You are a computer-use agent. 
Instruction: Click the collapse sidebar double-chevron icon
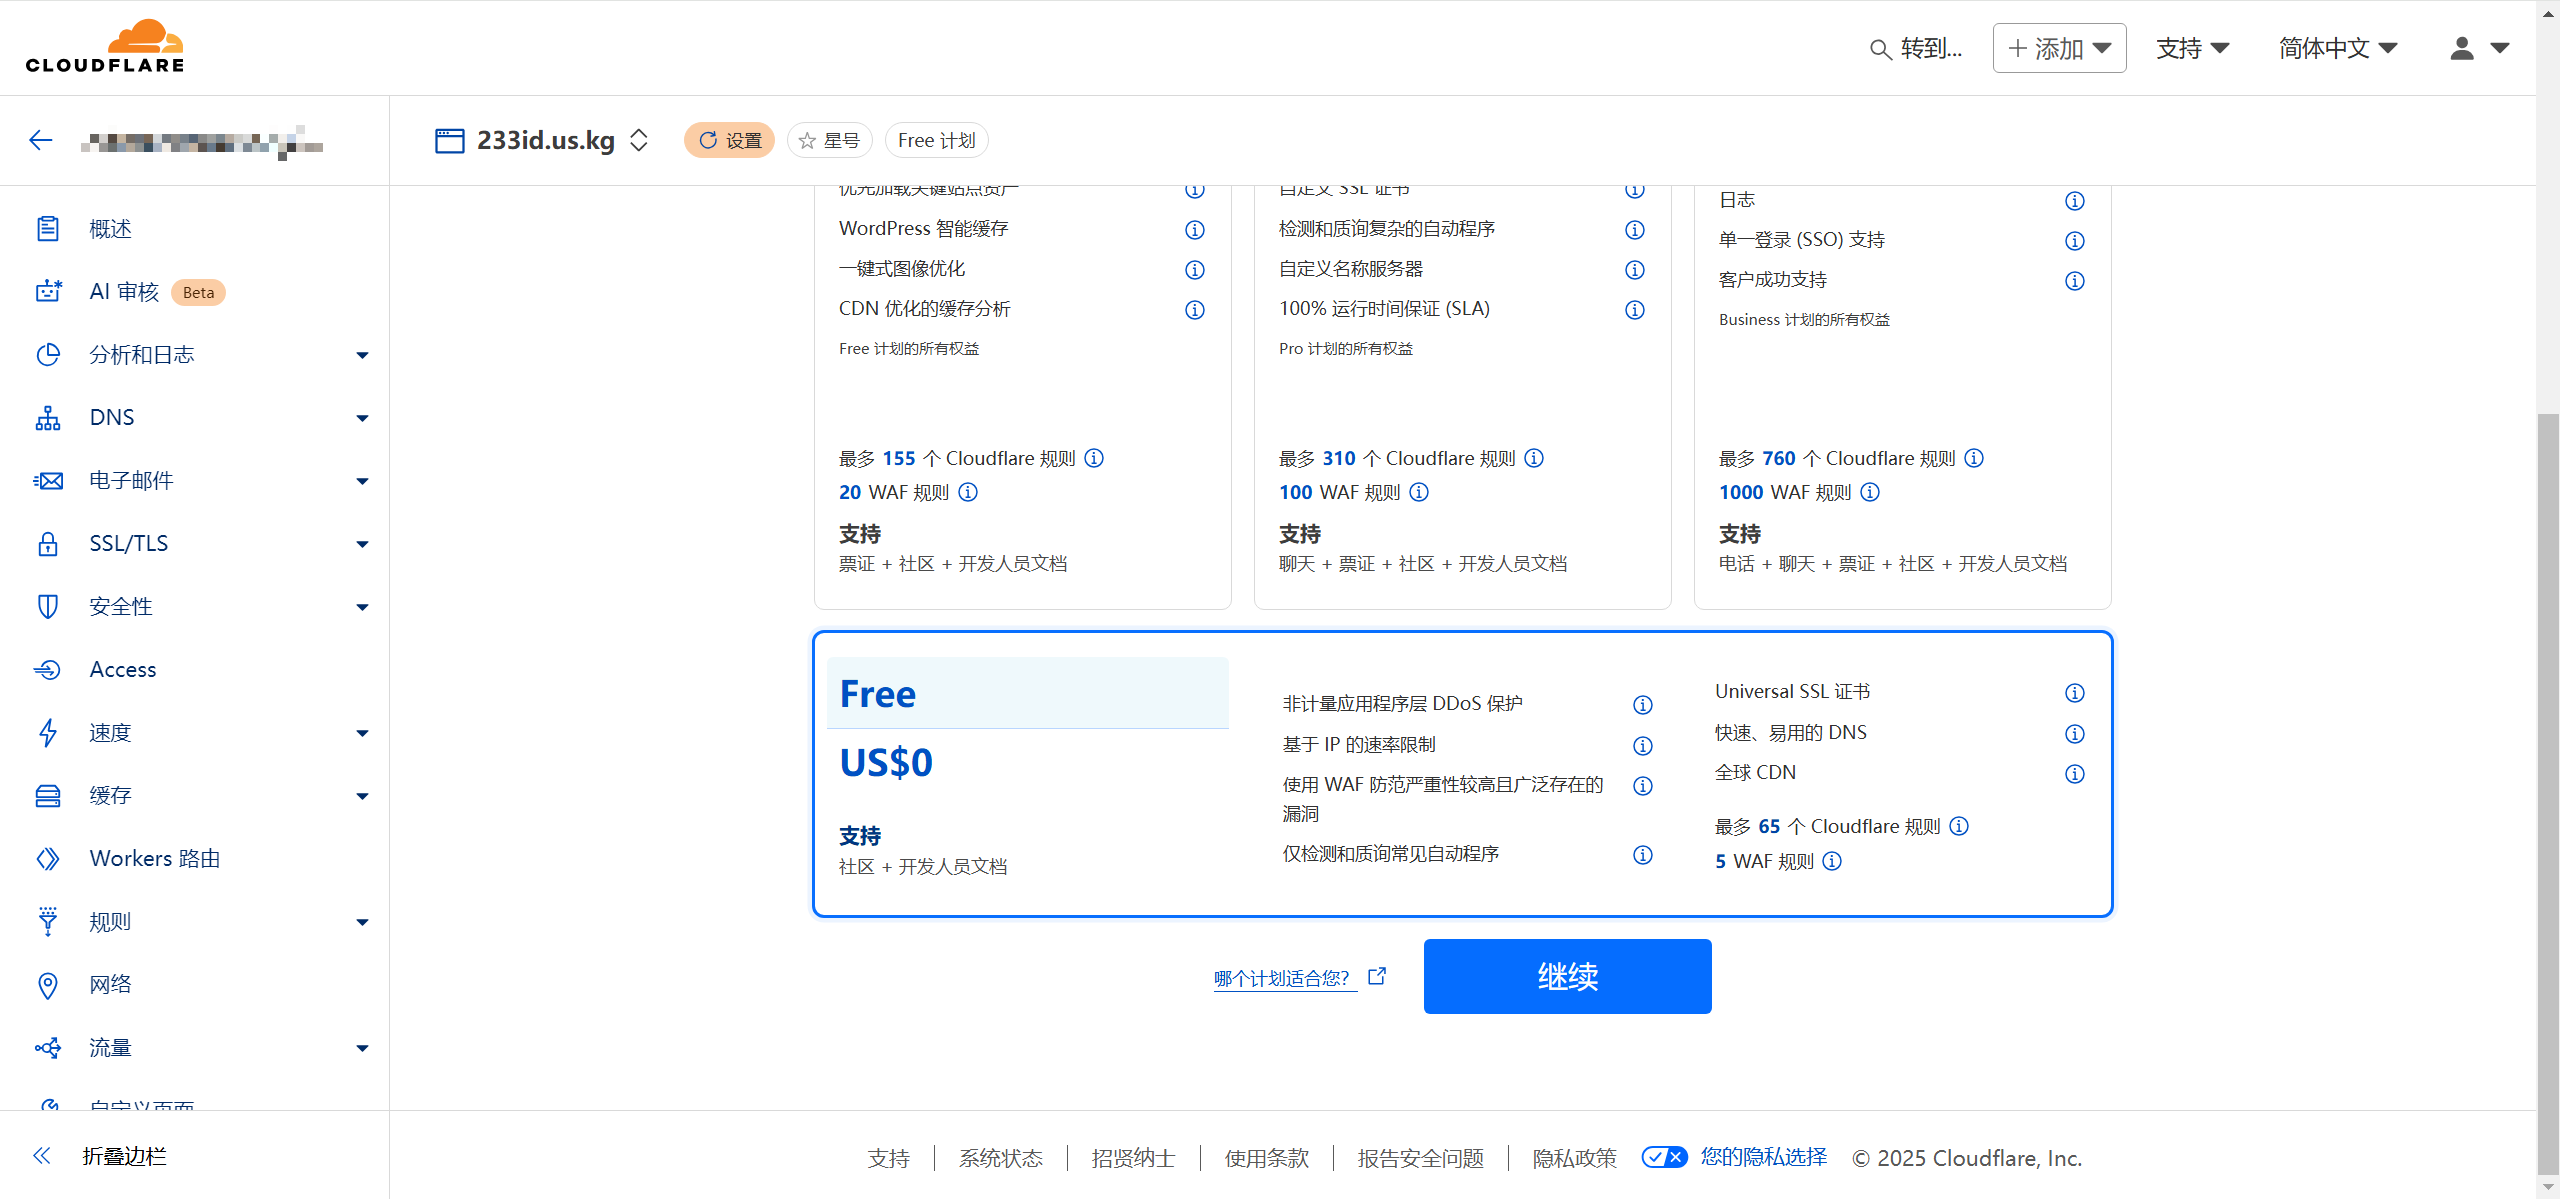tap(42, 1157)
